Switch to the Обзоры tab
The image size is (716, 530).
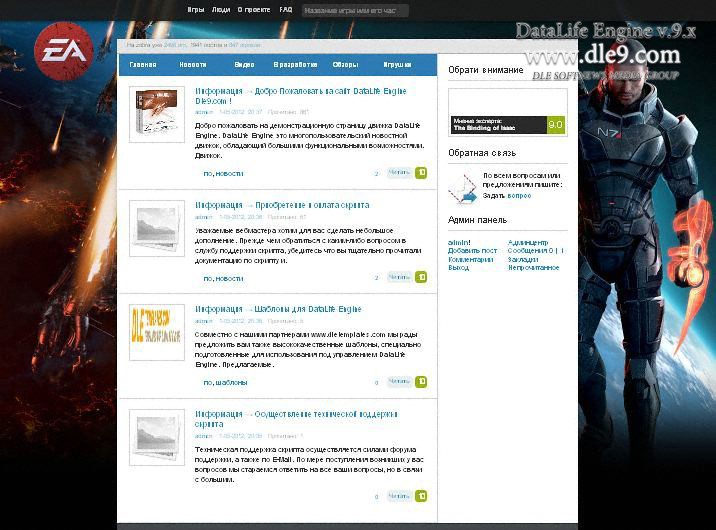345,65
